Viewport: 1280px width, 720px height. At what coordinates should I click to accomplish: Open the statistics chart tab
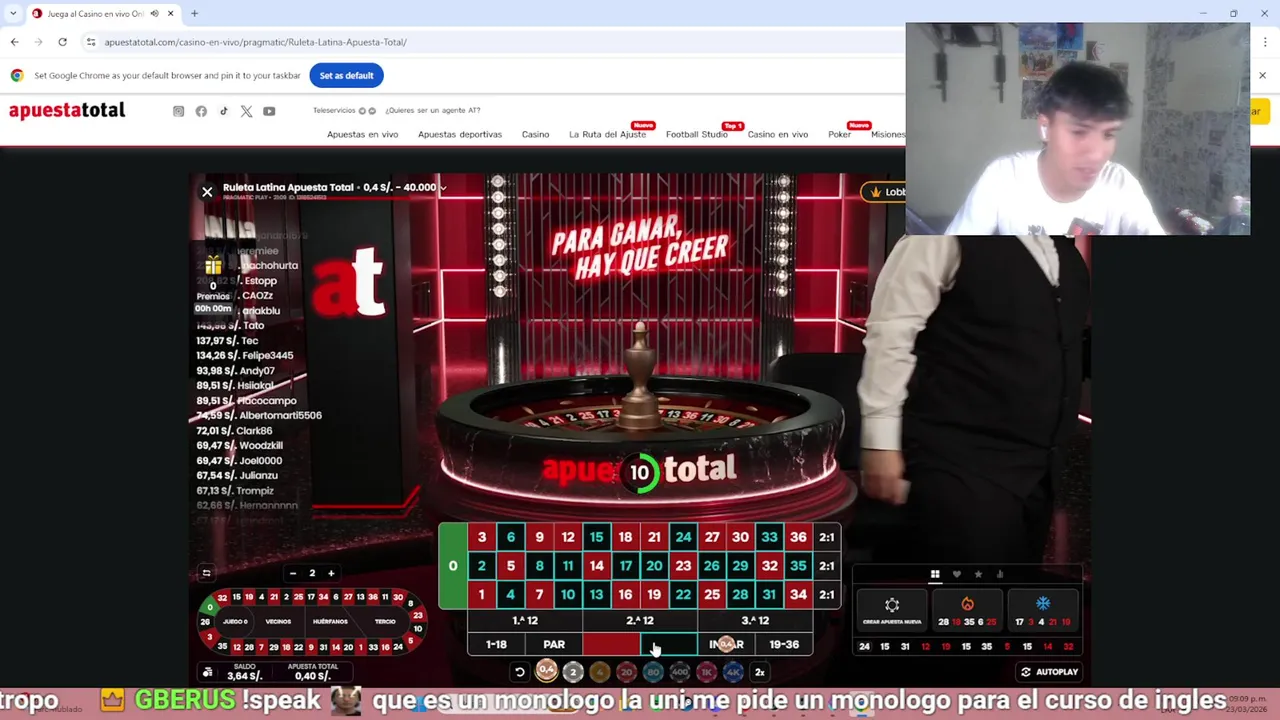tap(1000, 574)
